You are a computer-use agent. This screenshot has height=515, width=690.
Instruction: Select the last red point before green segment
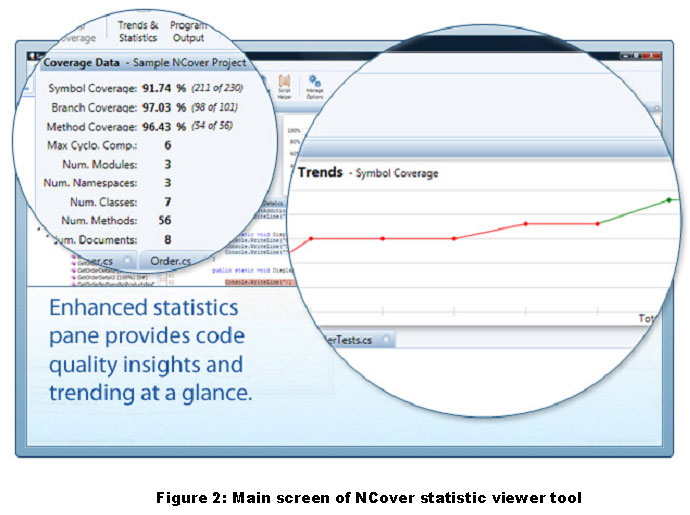(598, 223)
